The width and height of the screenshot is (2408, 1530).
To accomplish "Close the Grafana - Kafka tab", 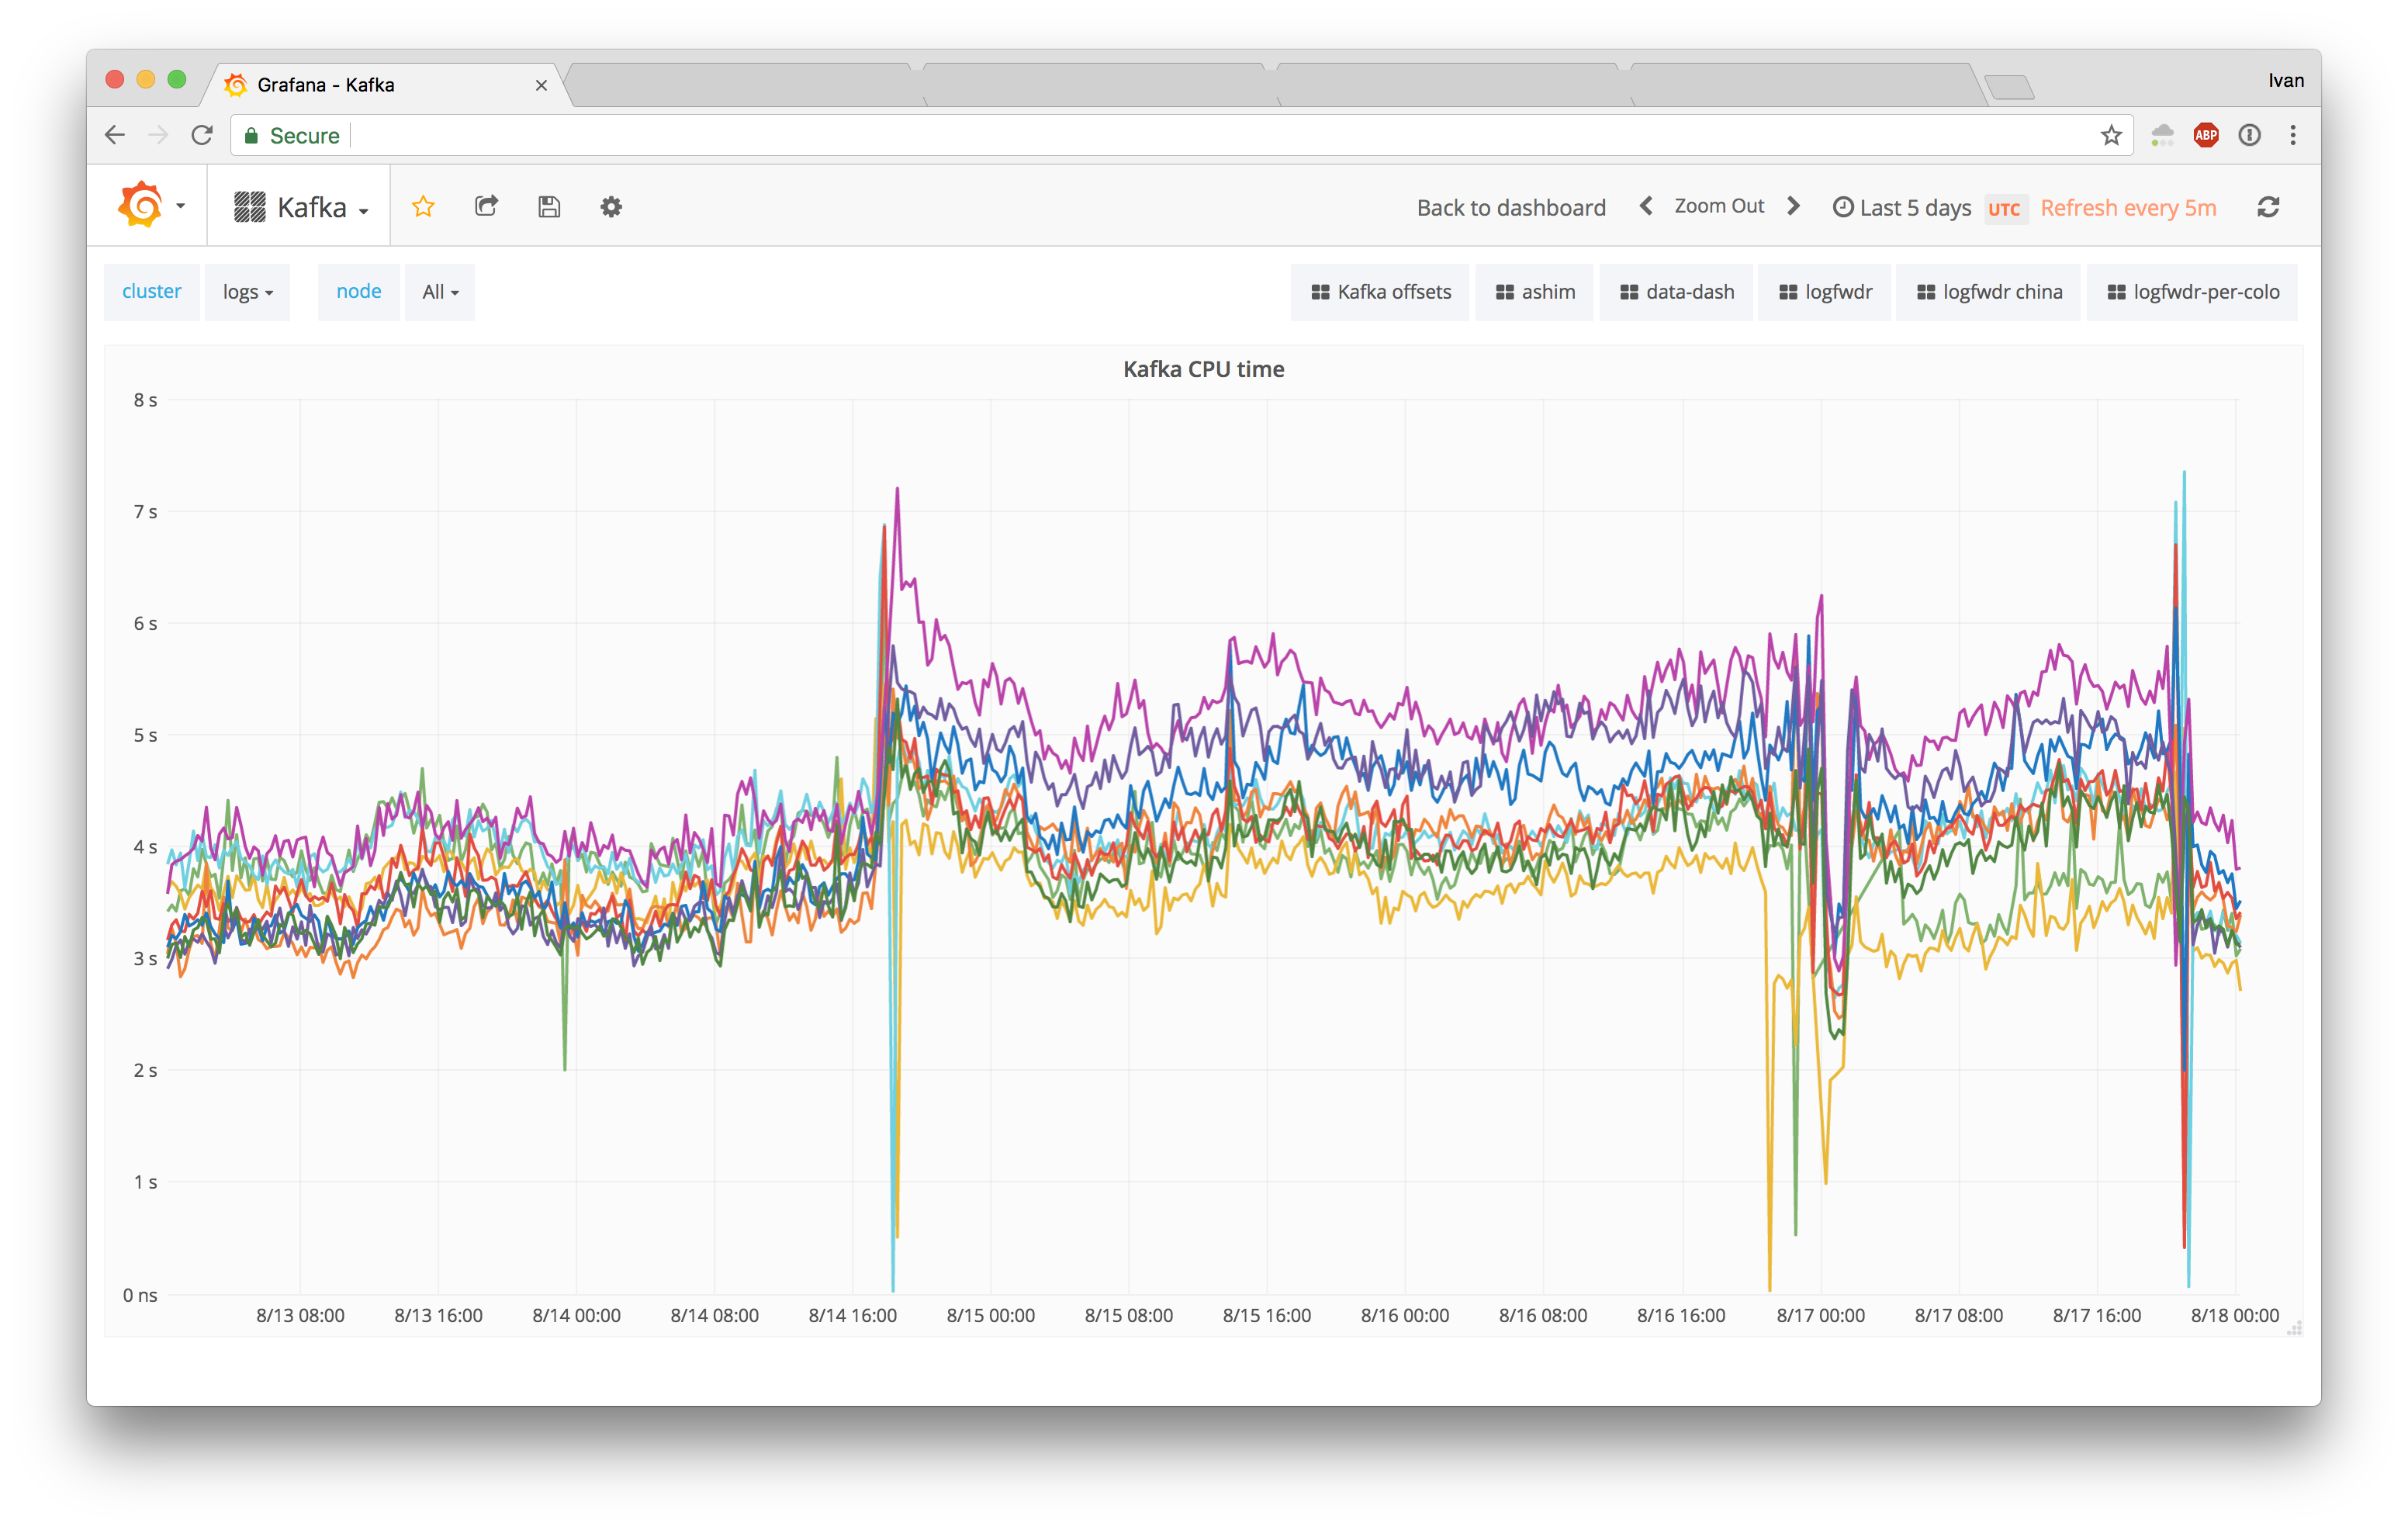I will (x=541, y=85).
